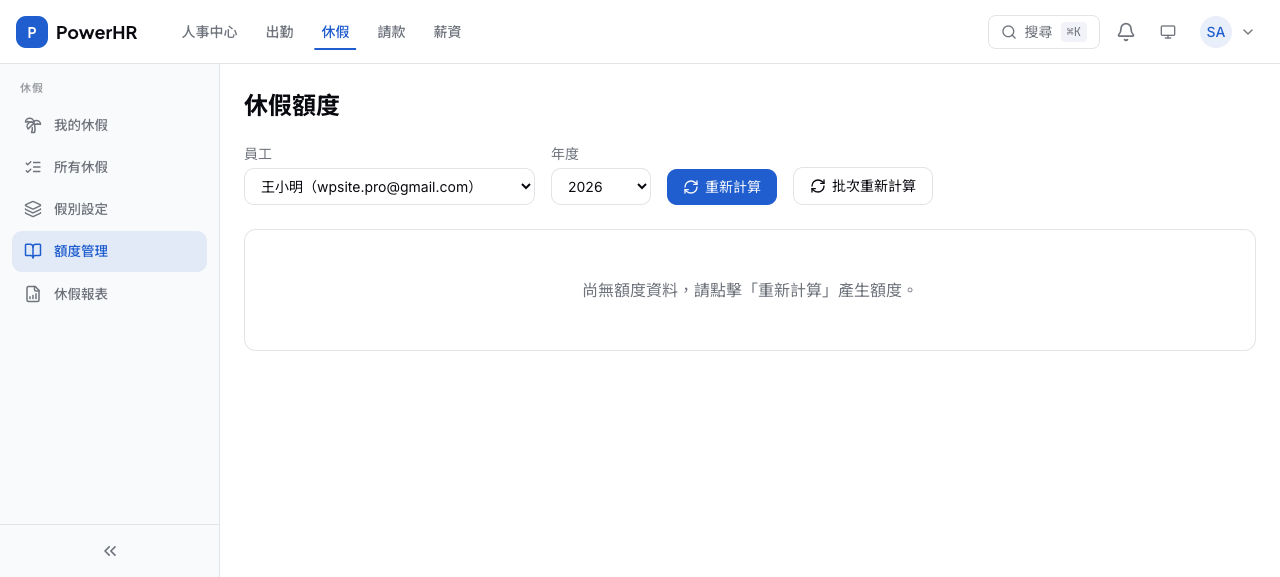This screenshot has height=577, width=1280.
Task: Open the 員工 employee dropdown
Action: point(389,186)
